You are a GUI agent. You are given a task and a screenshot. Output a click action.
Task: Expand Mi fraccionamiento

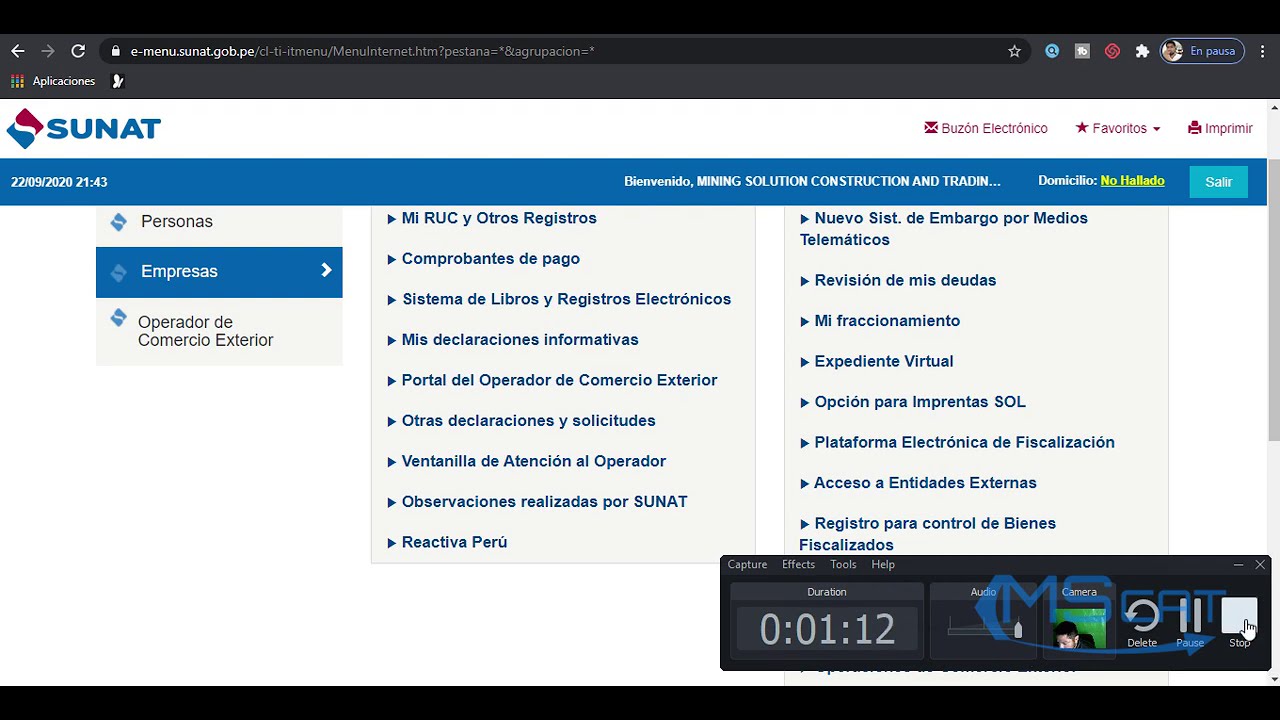(880, 321)
